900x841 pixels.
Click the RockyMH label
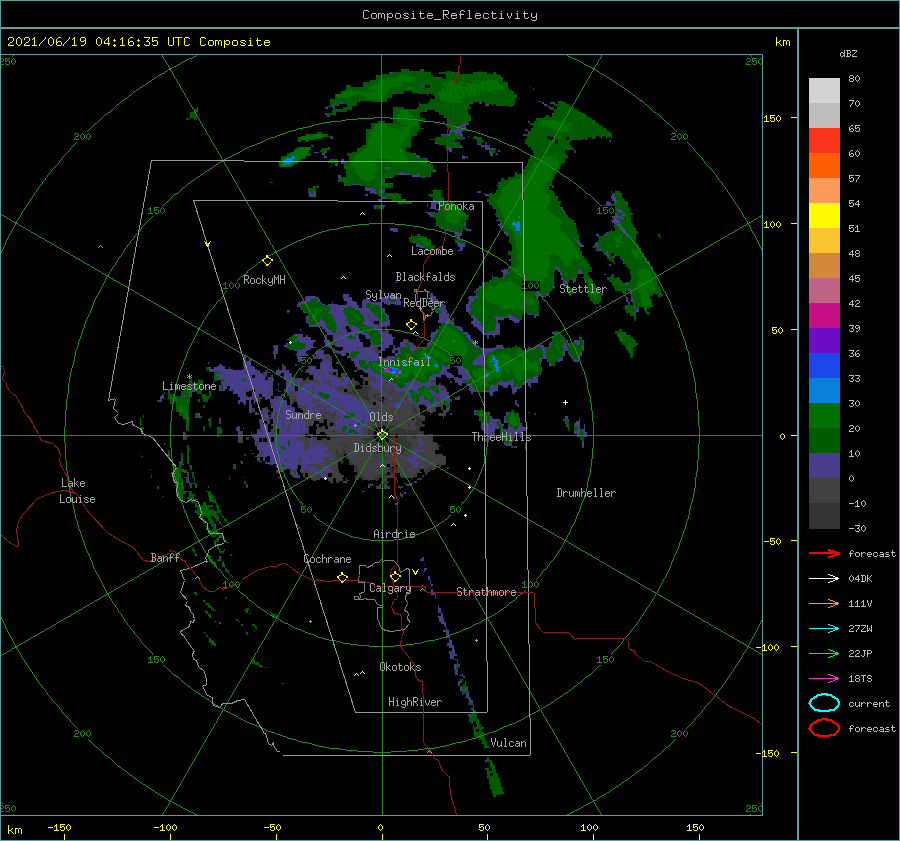click(264, 280)
